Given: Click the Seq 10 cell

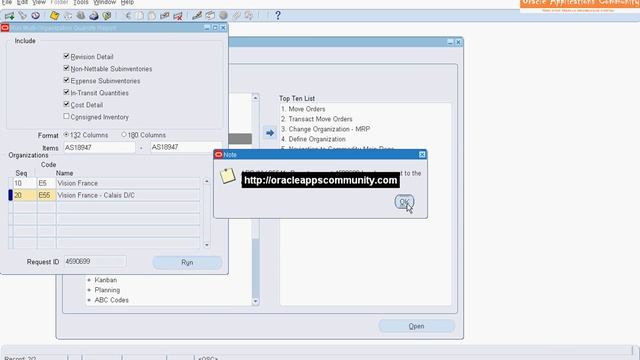Looking at the screenshot, I should 24,183.
